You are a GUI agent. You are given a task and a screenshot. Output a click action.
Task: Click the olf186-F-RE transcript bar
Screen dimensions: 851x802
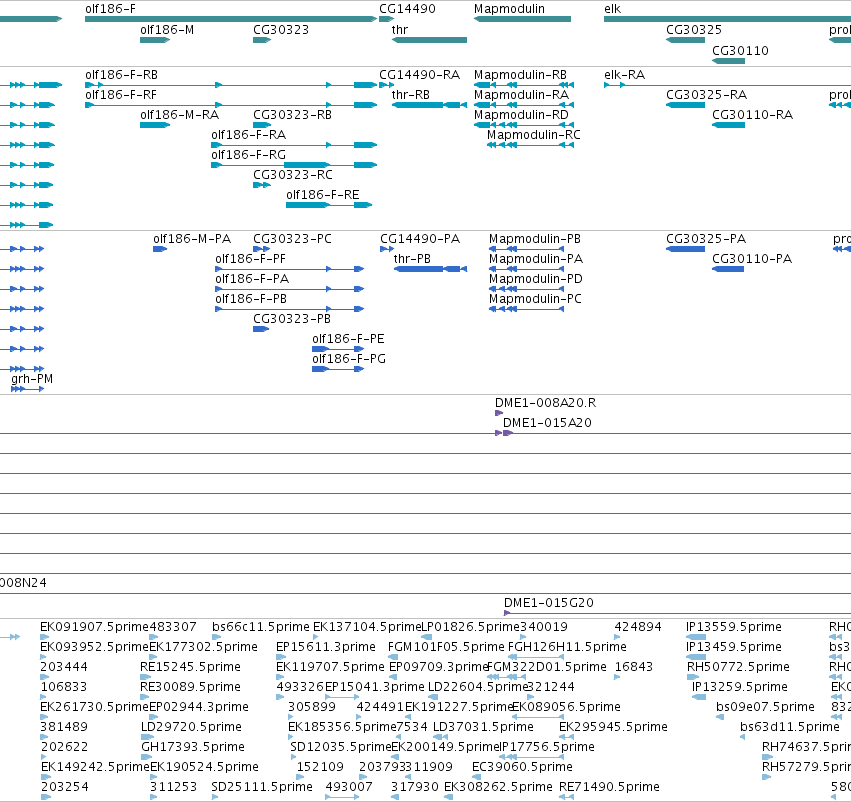tap(329, 205)
